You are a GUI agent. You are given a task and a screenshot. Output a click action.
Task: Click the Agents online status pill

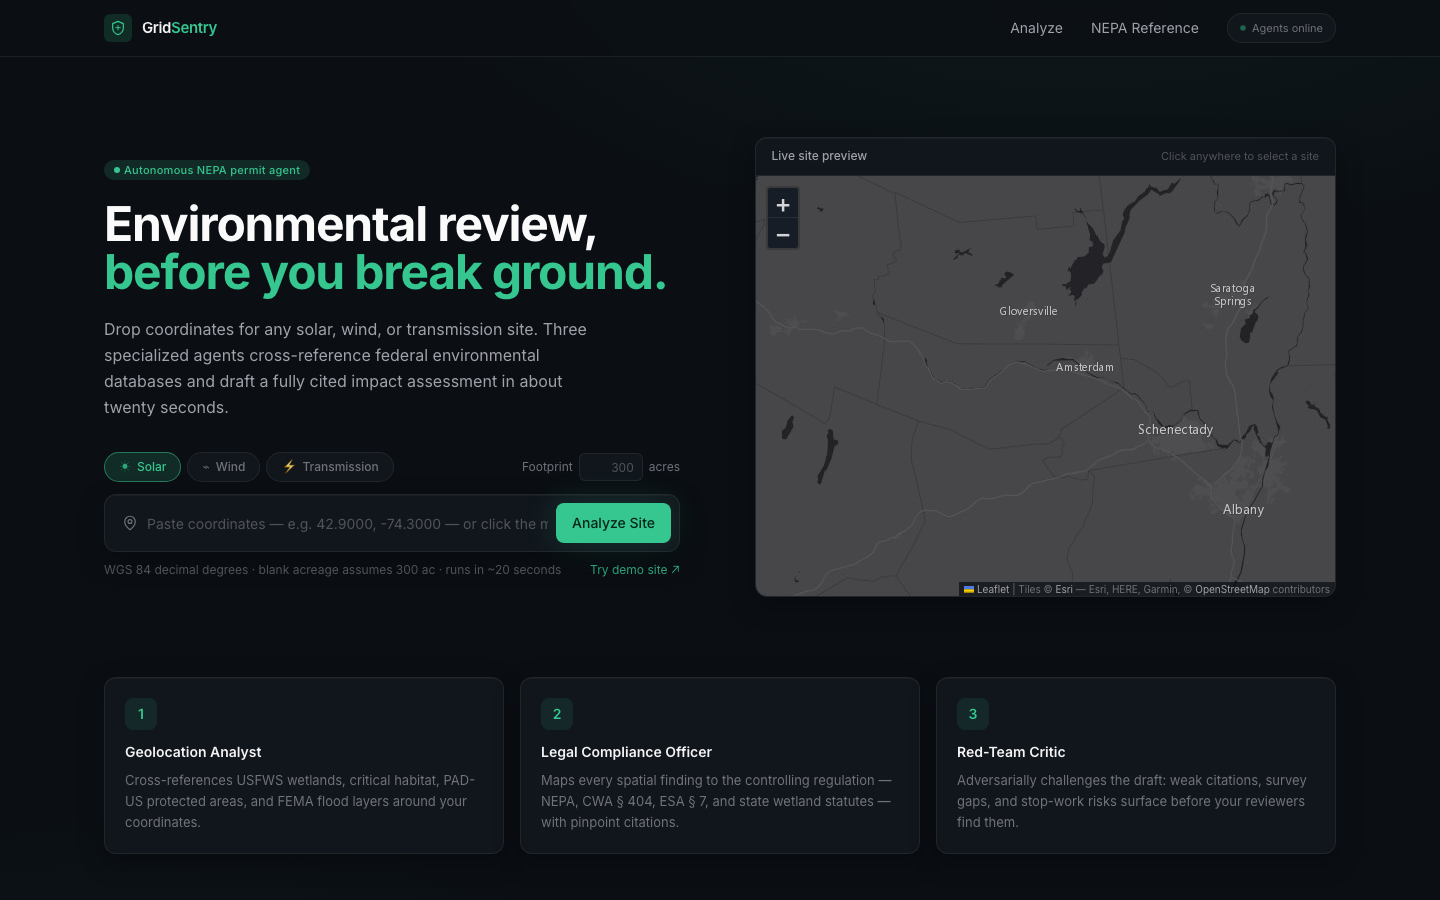point(1281,28)
